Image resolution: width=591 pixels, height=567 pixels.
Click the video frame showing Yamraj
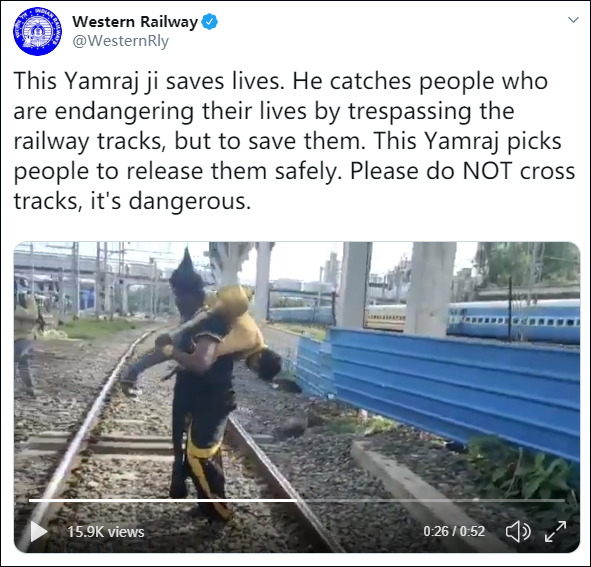pyautogui.click(x=297, y=397)
